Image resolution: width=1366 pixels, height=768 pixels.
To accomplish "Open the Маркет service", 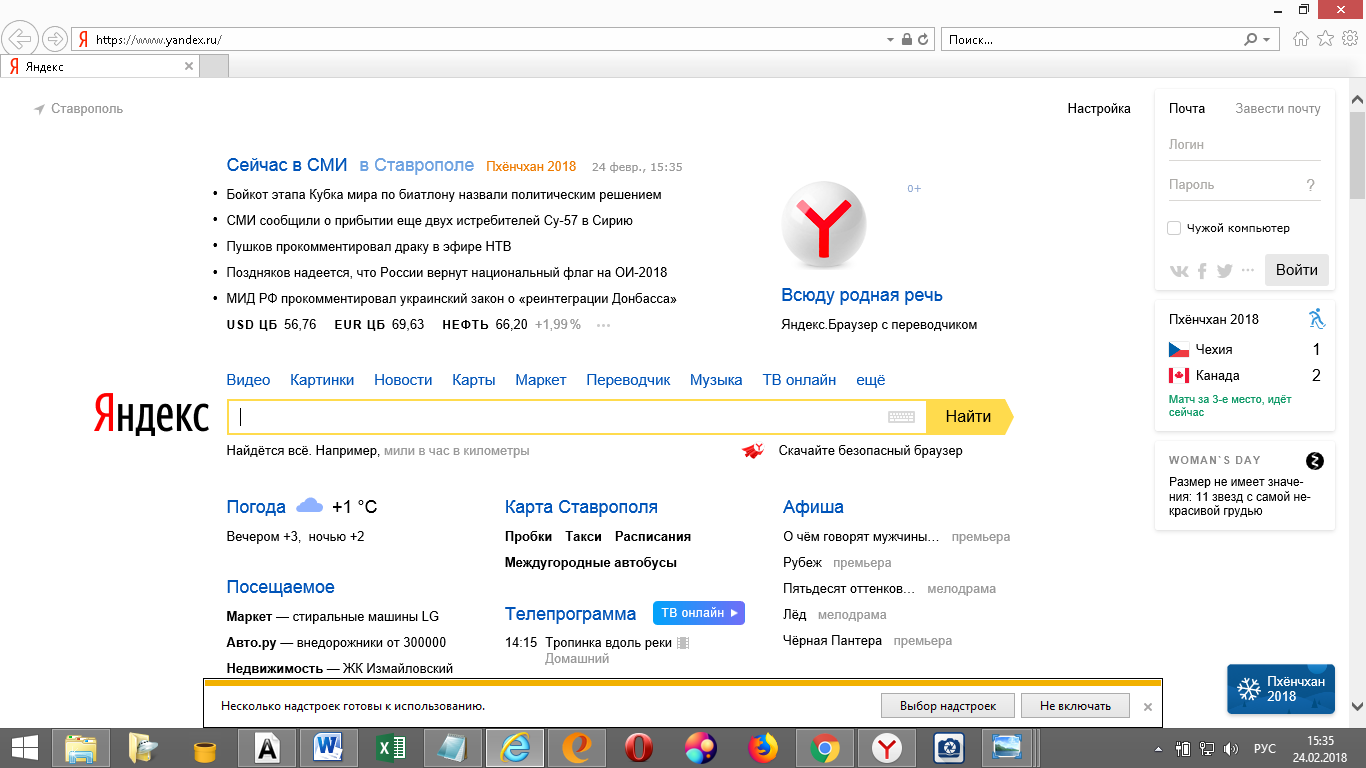I will tap(541, 380).
